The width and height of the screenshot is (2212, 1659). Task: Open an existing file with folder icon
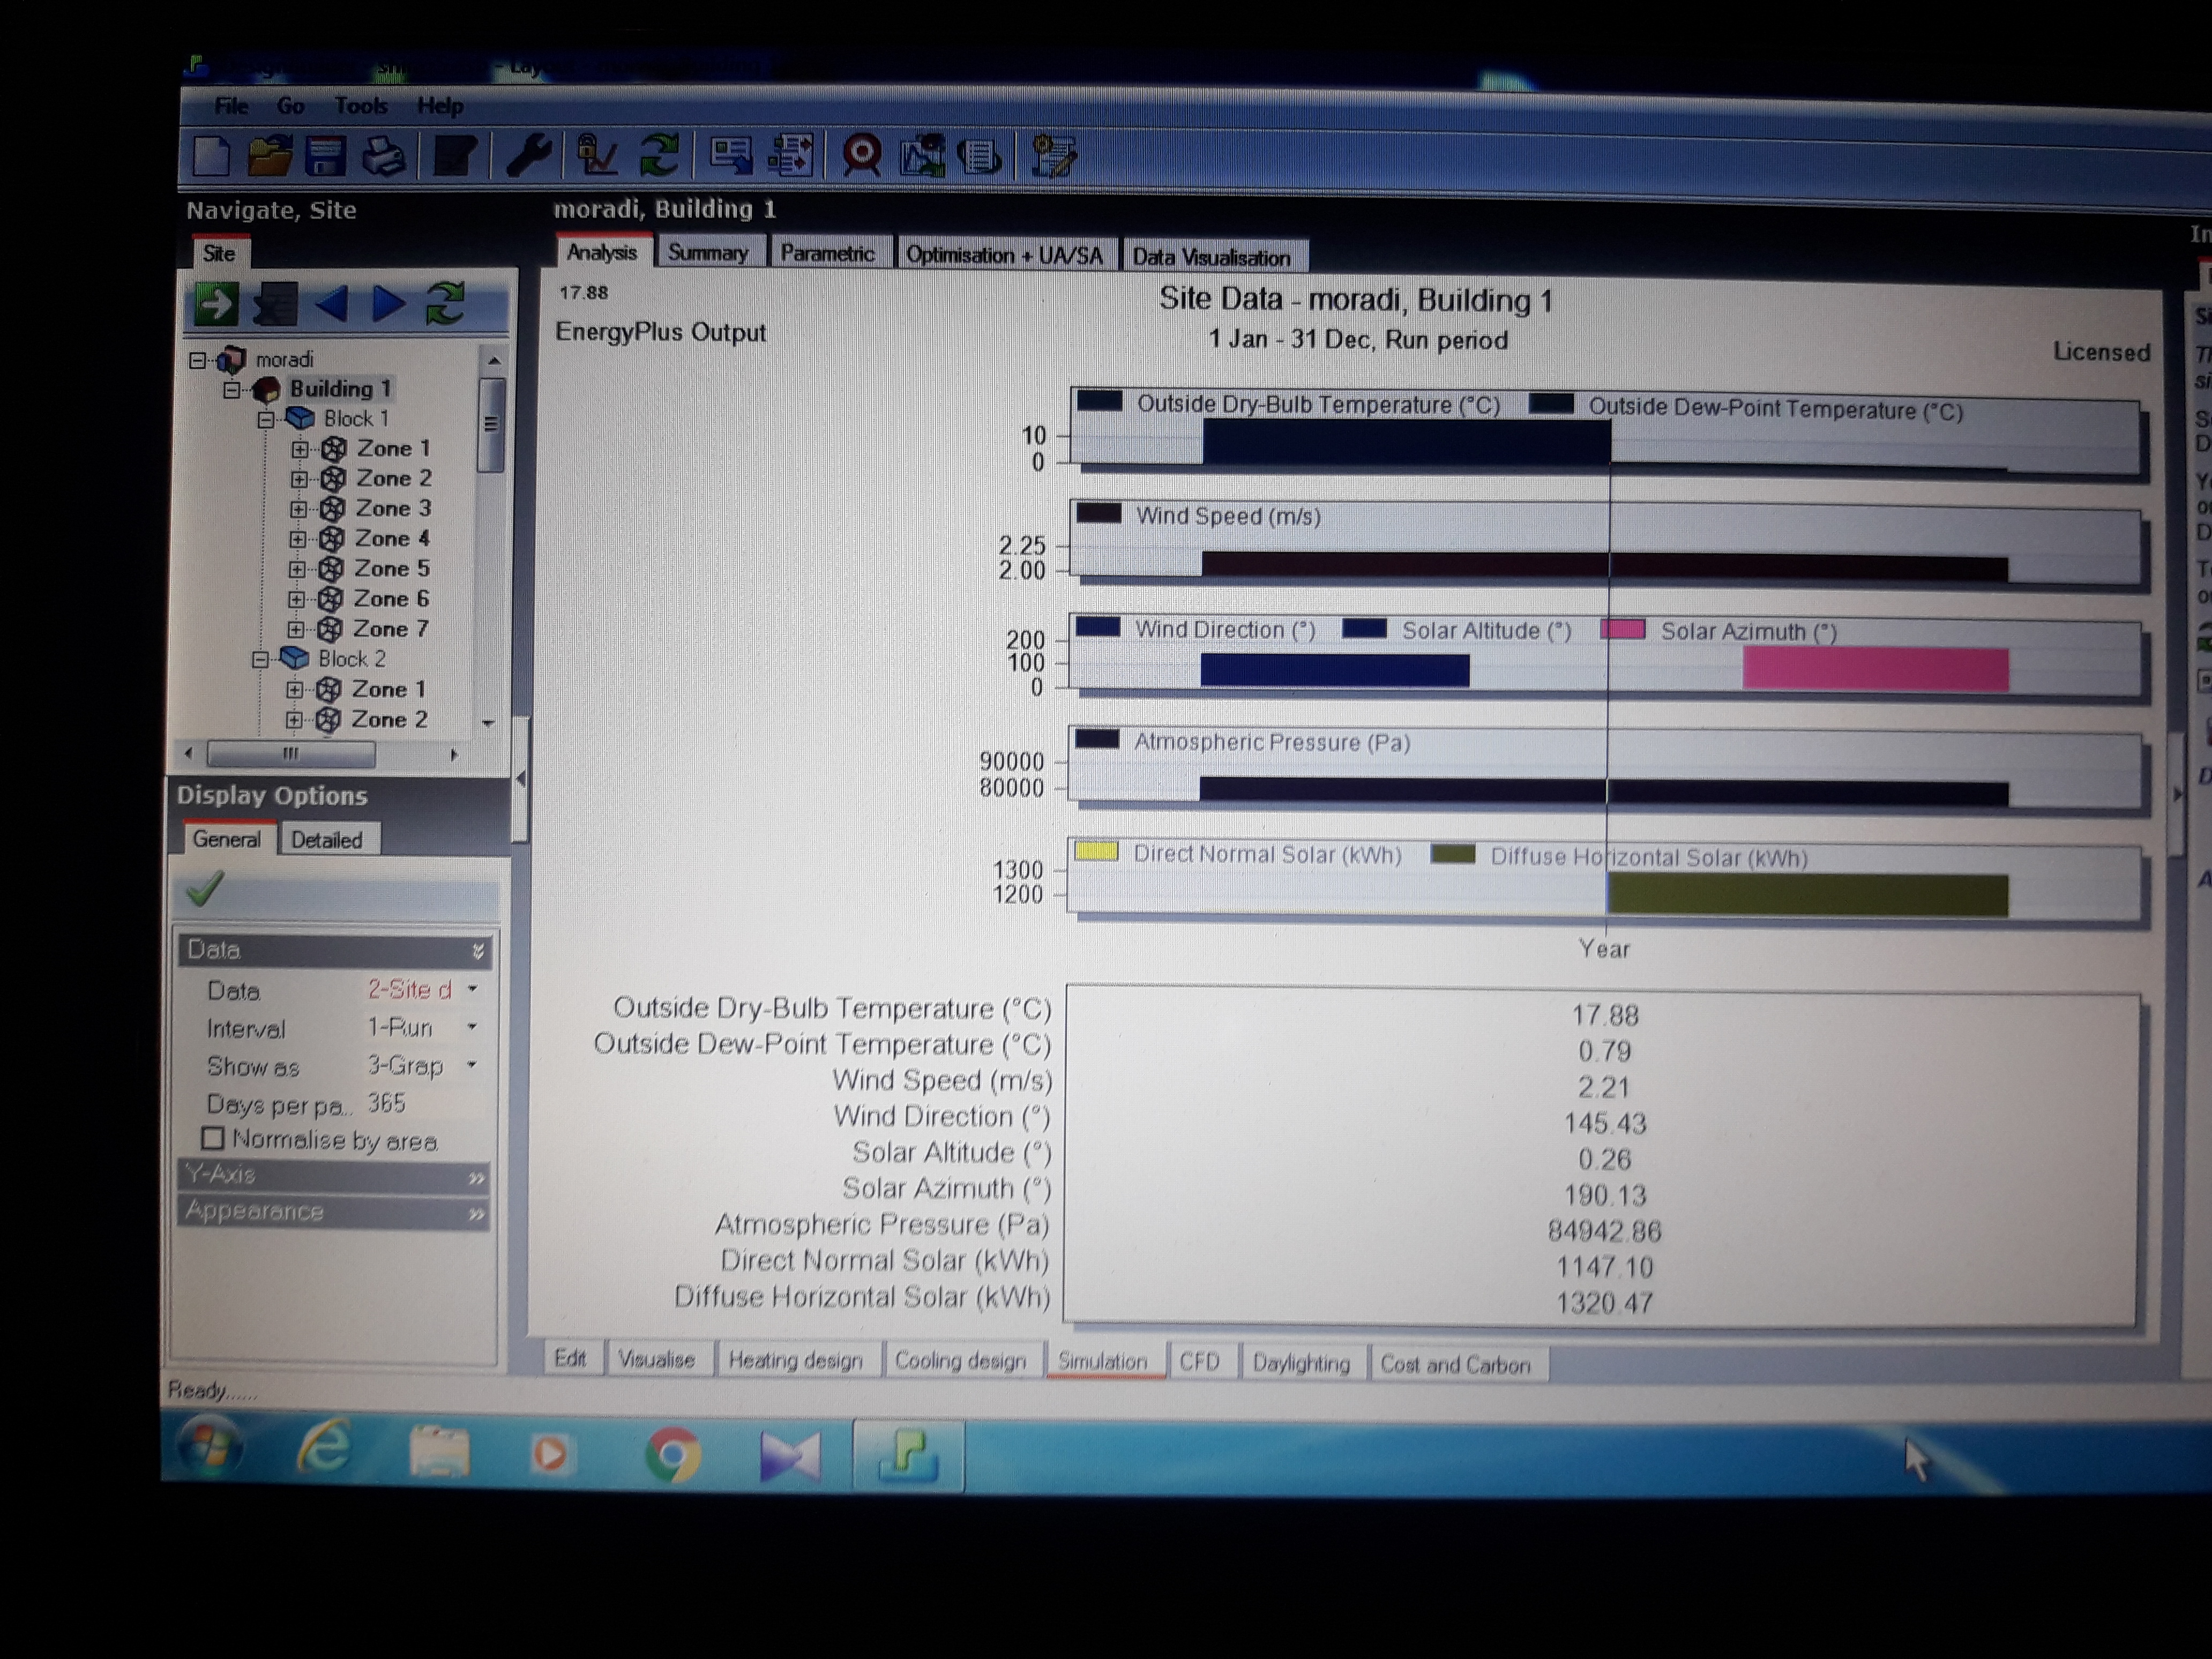(x=269, y=156)
